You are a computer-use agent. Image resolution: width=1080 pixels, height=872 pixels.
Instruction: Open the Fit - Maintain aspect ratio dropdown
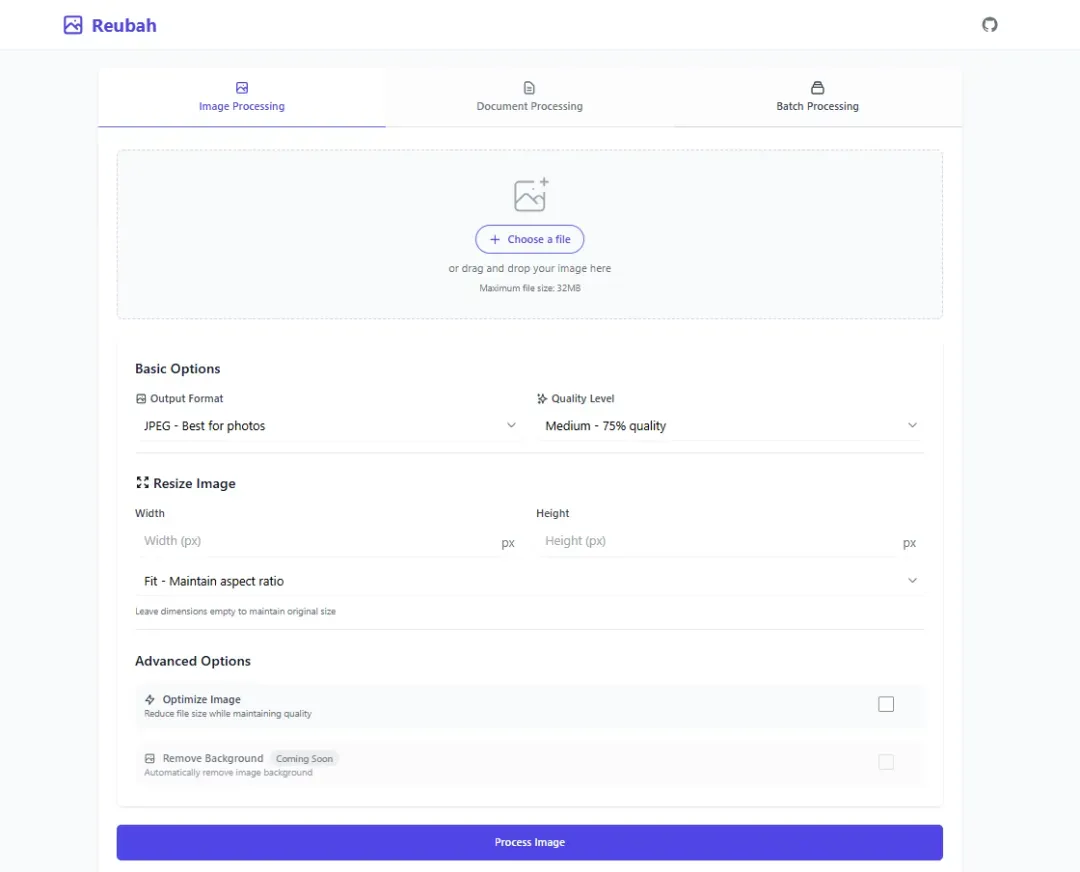pos(529,581)
